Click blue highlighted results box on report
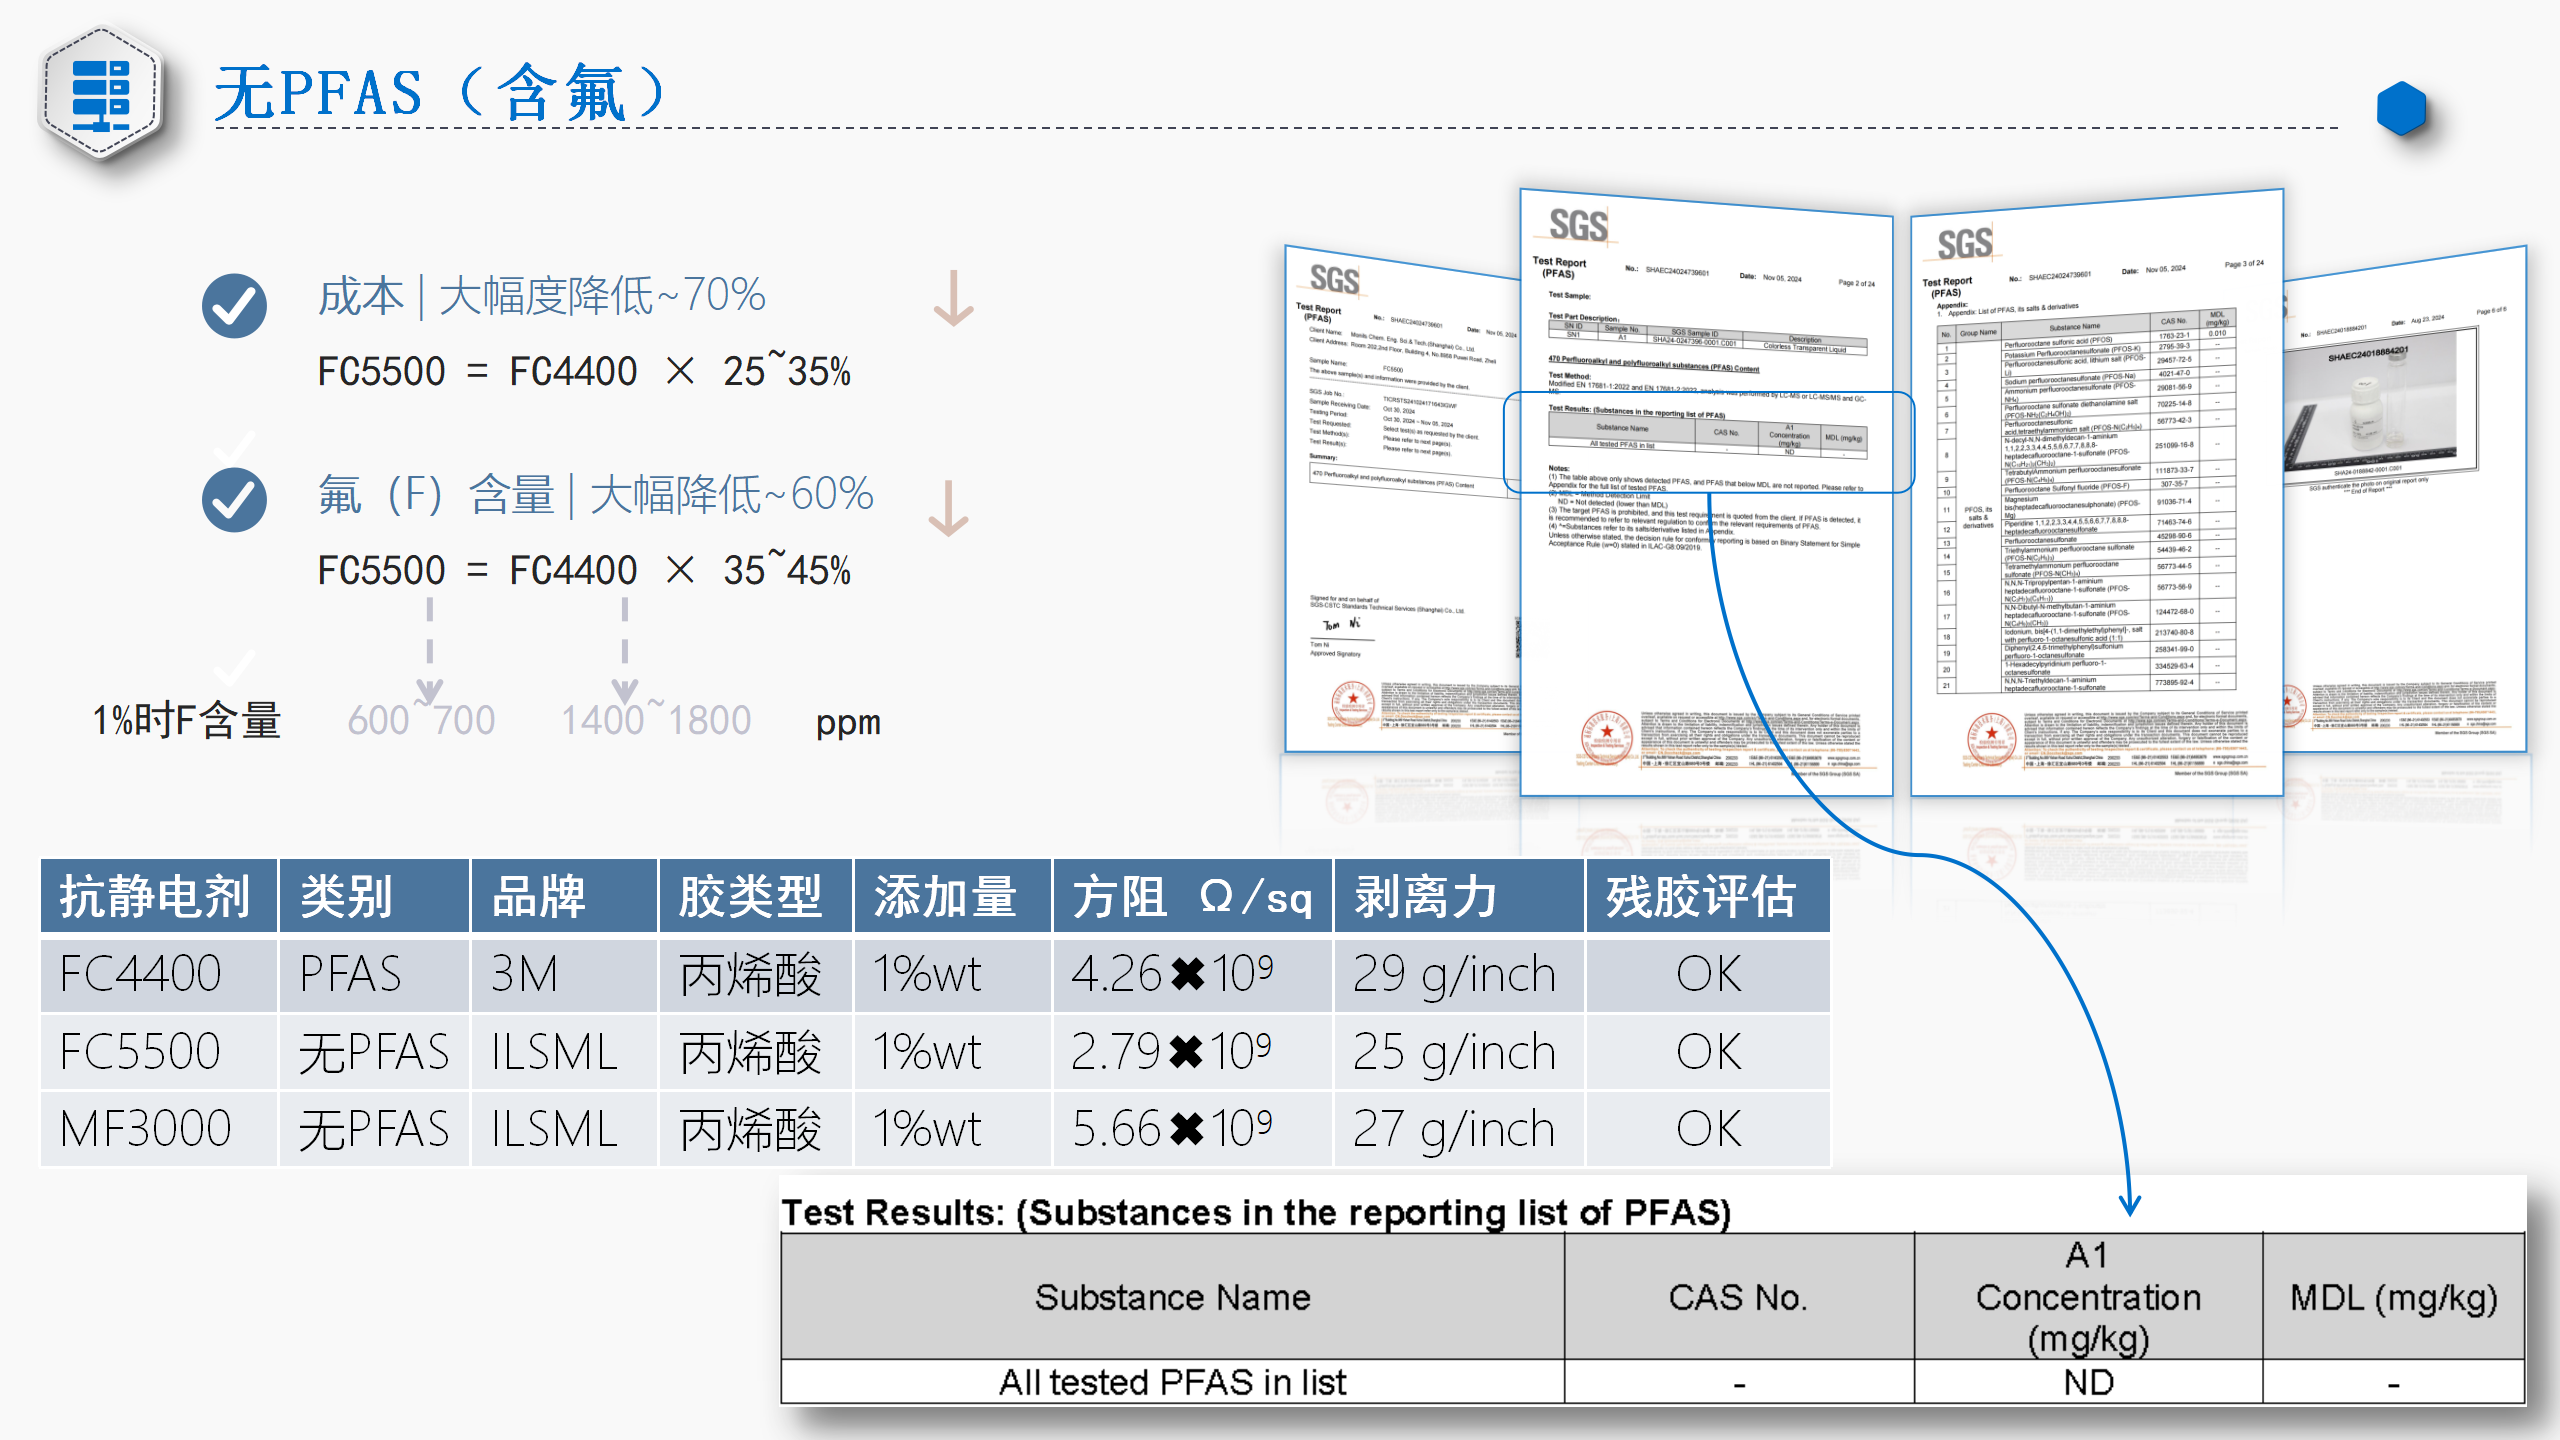This screenshot has width=2560, height=1440. [x=1708, y=442]
